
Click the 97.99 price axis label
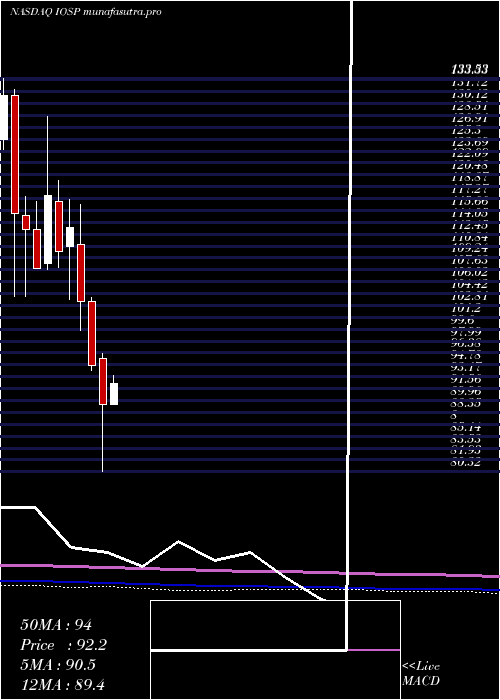467,332
